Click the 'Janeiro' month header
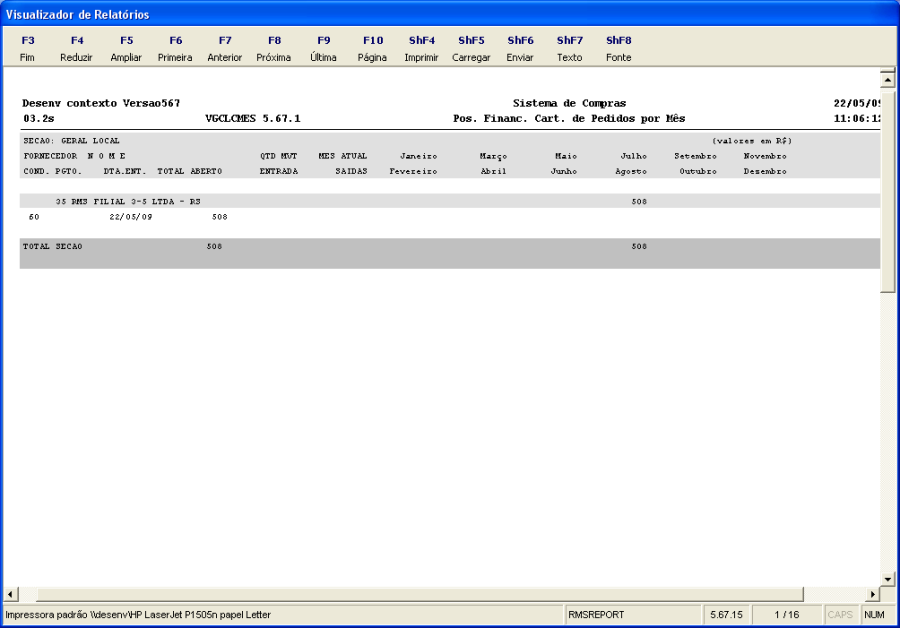 point(418,156)
